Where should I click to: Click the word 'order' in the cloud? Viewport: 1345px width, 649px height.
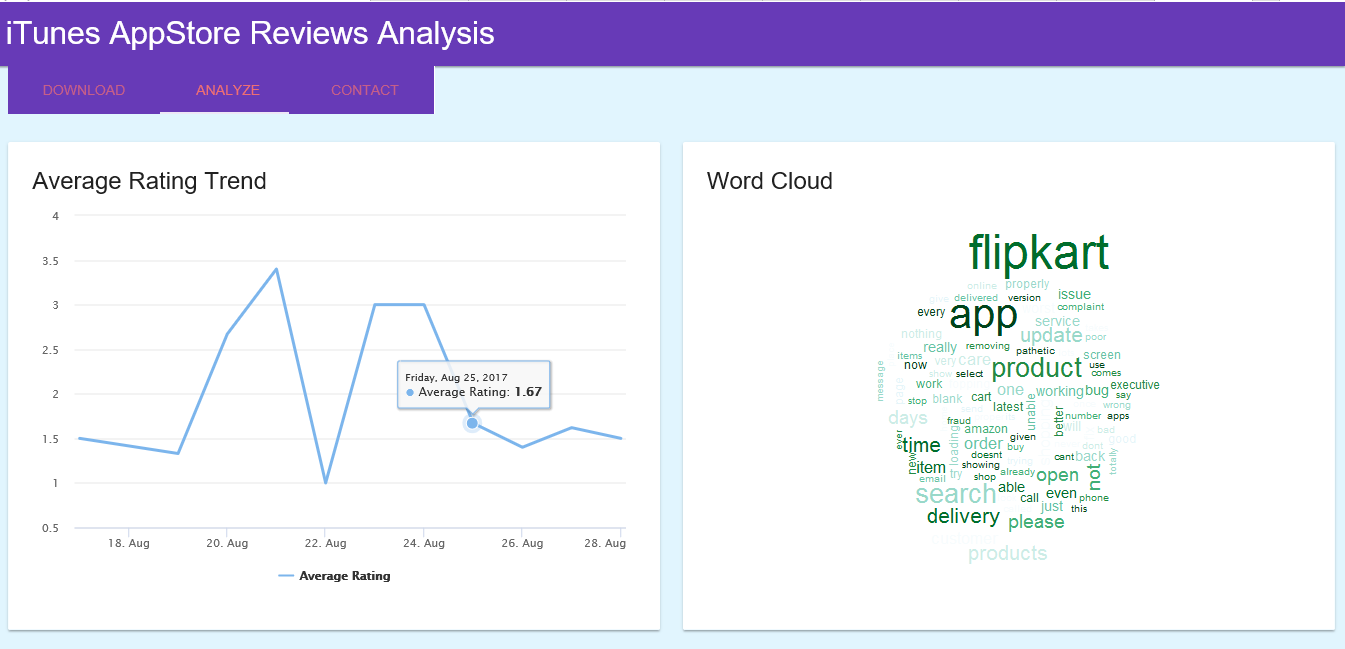pos(983,444)
